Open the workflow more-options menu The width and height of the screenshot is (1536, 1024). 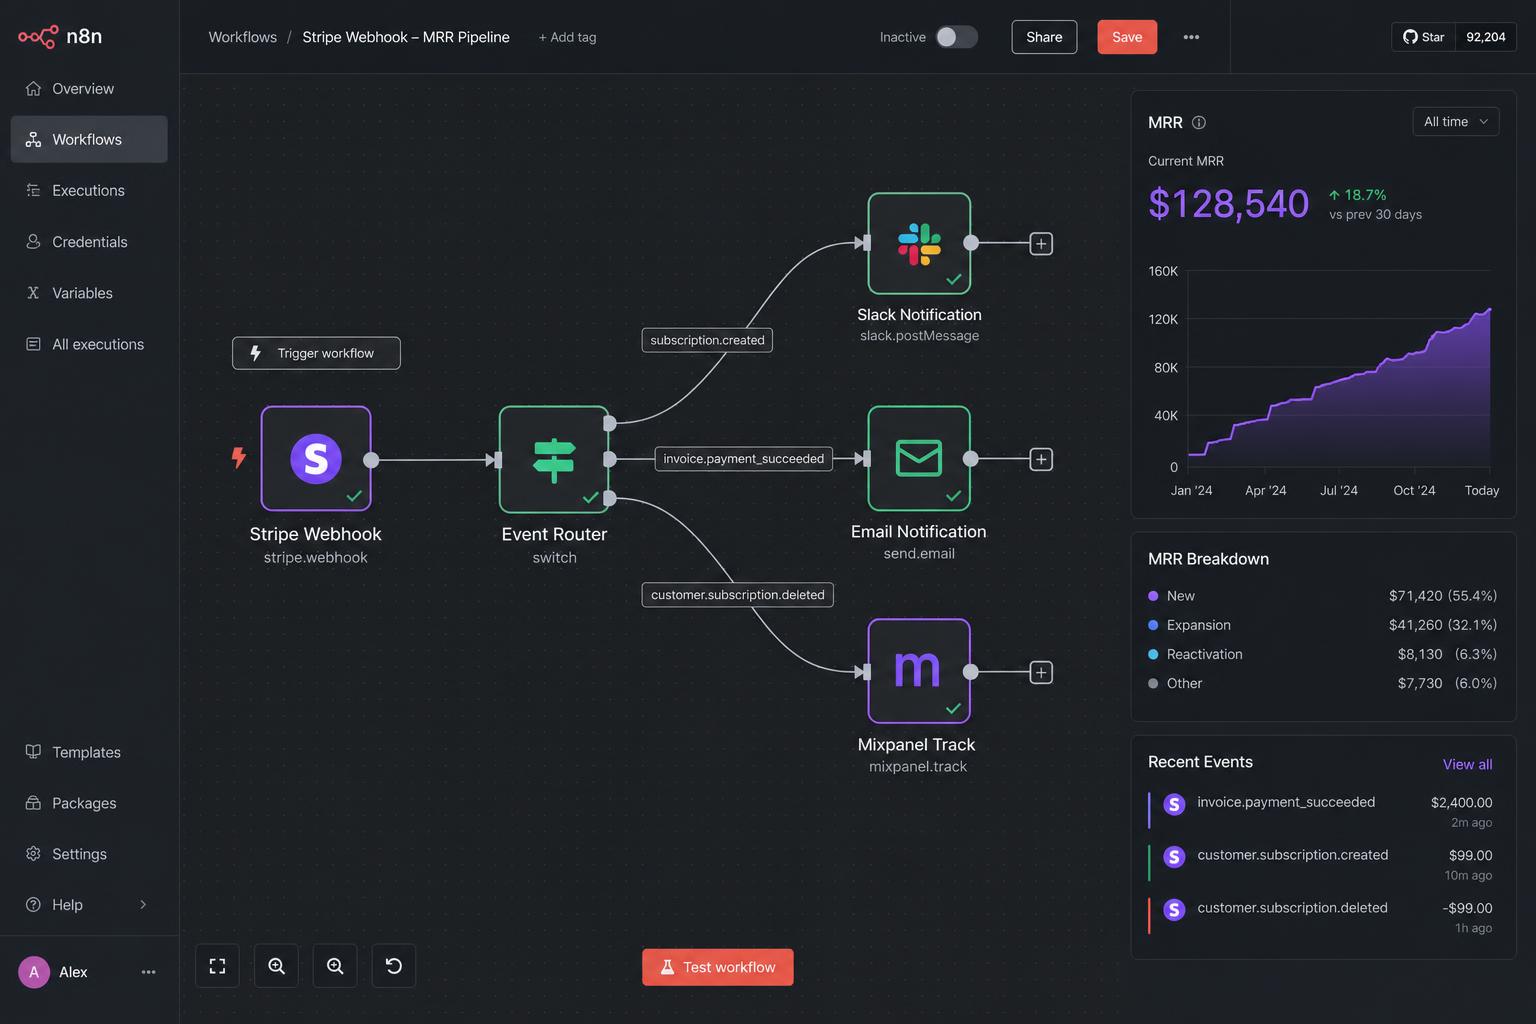click(1191, 37)
